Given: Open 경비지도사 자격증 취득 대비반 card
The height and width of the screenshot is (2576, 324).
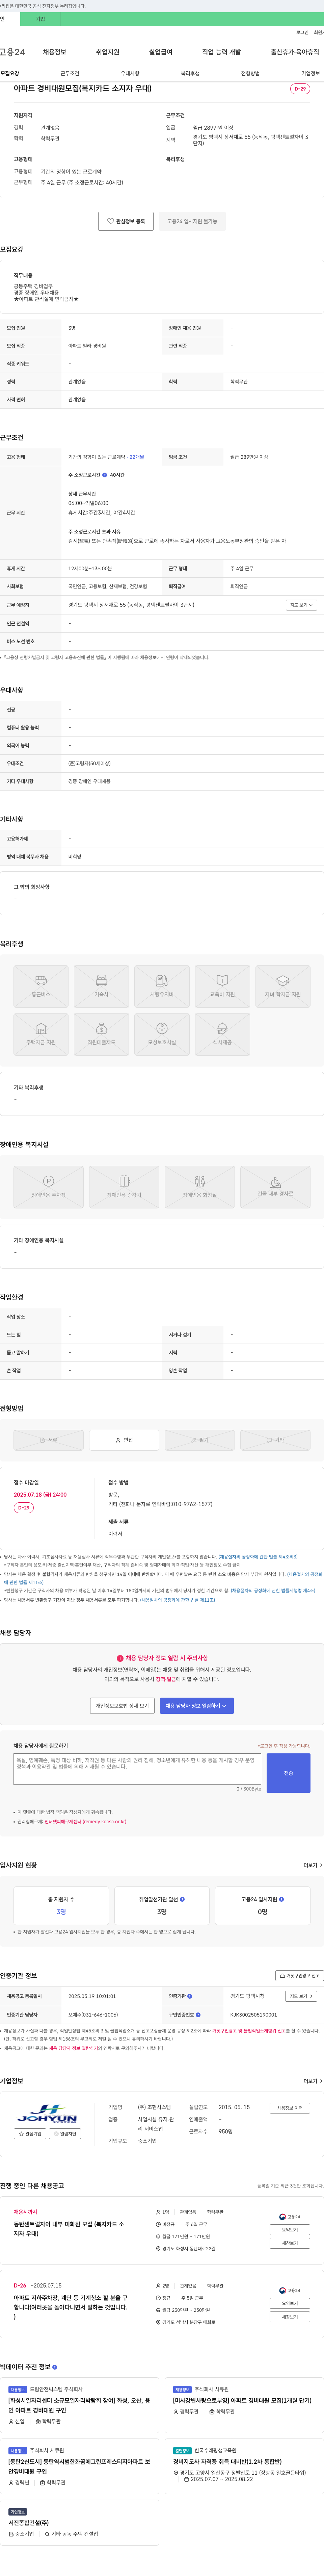Looking at the screenshot, I should 244,2466.
